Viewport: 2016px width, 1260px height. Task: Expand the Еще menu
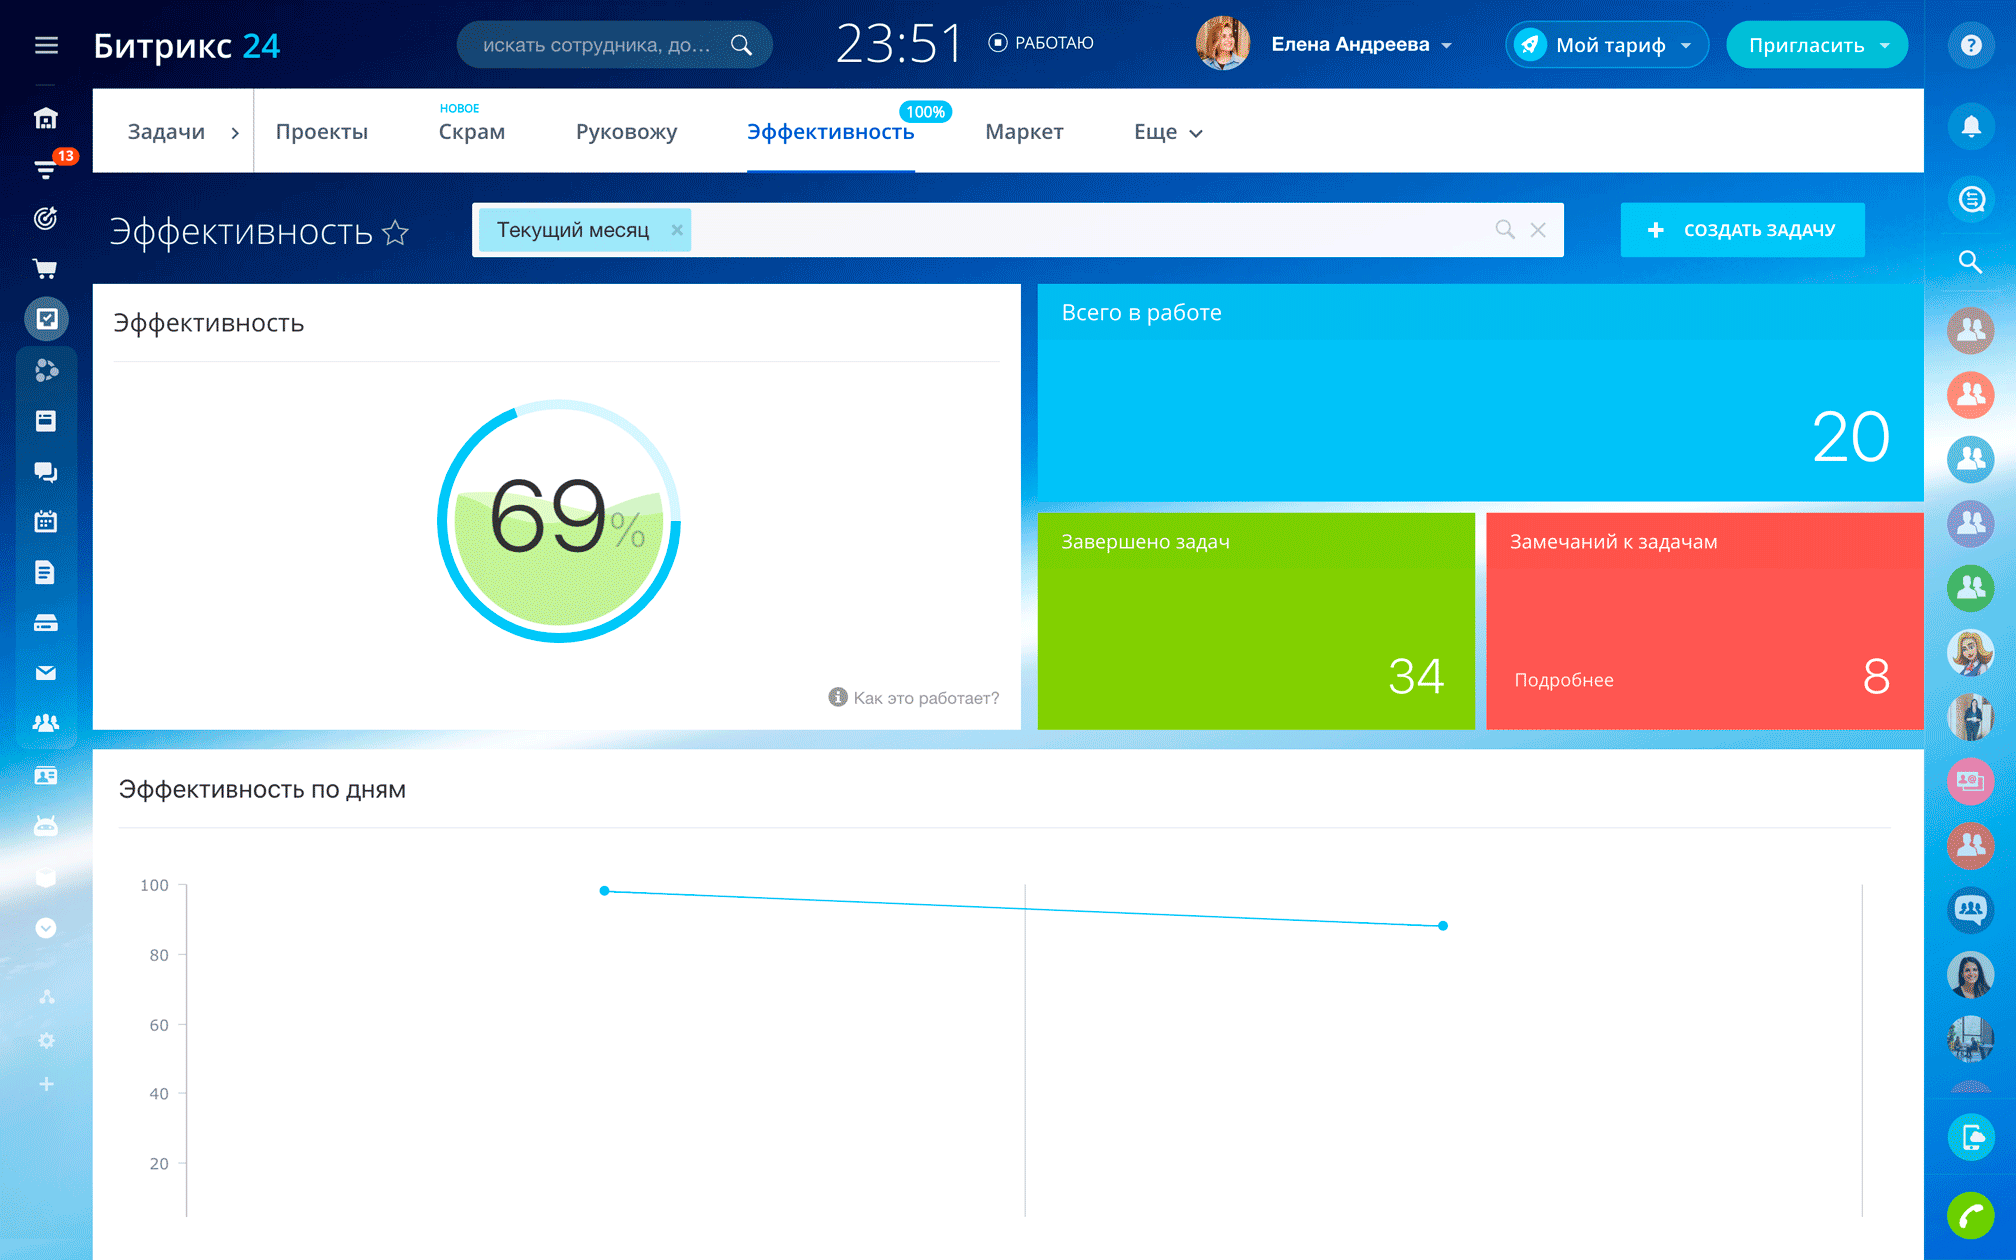(1167, 132)
